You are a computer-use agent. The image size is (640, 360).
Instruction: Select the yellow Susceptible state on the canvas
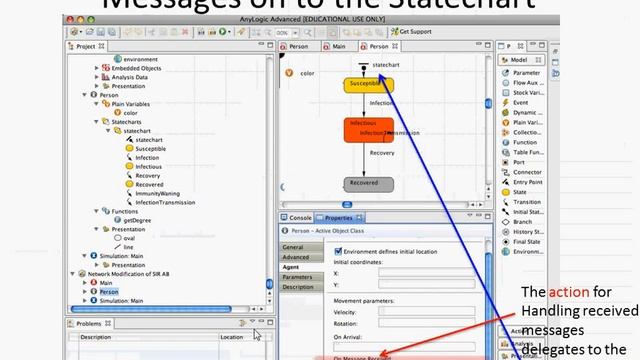point(369,85)
